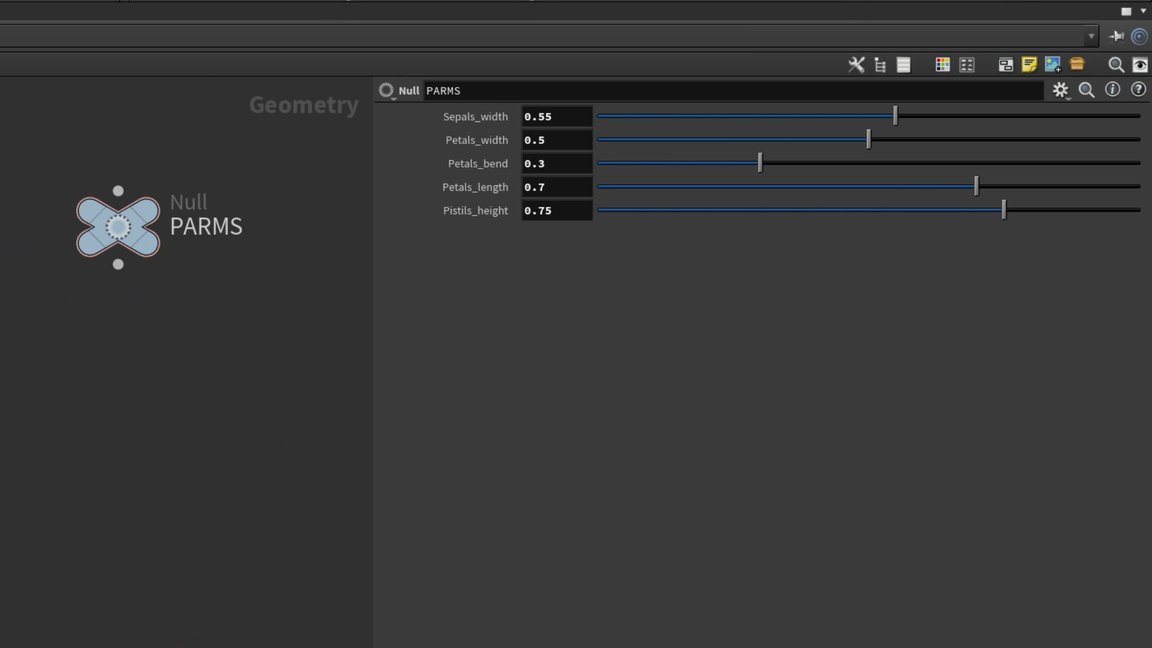Open the Null operator type menu icon
The height and width of the screenshot is (648, 1152).
(x=386, y=91)
